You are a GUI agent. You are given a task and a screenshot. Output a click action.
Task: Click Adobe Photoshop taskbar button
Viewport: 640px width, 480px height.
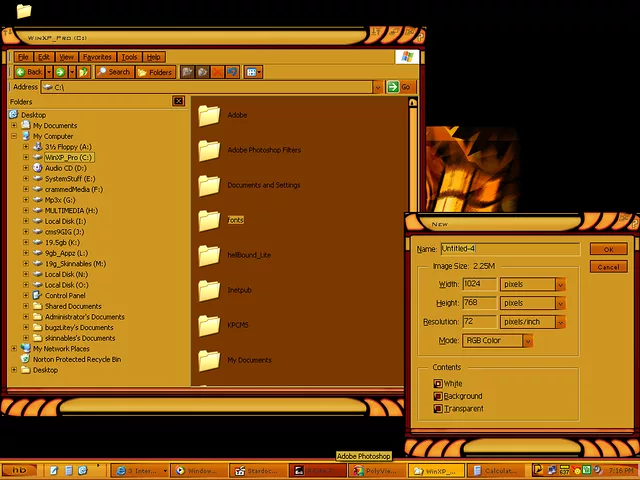(x=318, y=471)
